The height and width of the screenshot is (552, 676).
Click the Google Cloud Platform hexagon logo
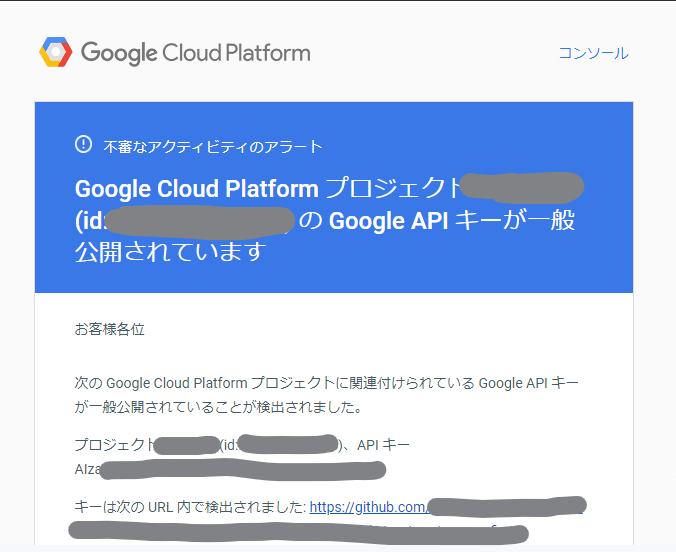pos(56,52)
